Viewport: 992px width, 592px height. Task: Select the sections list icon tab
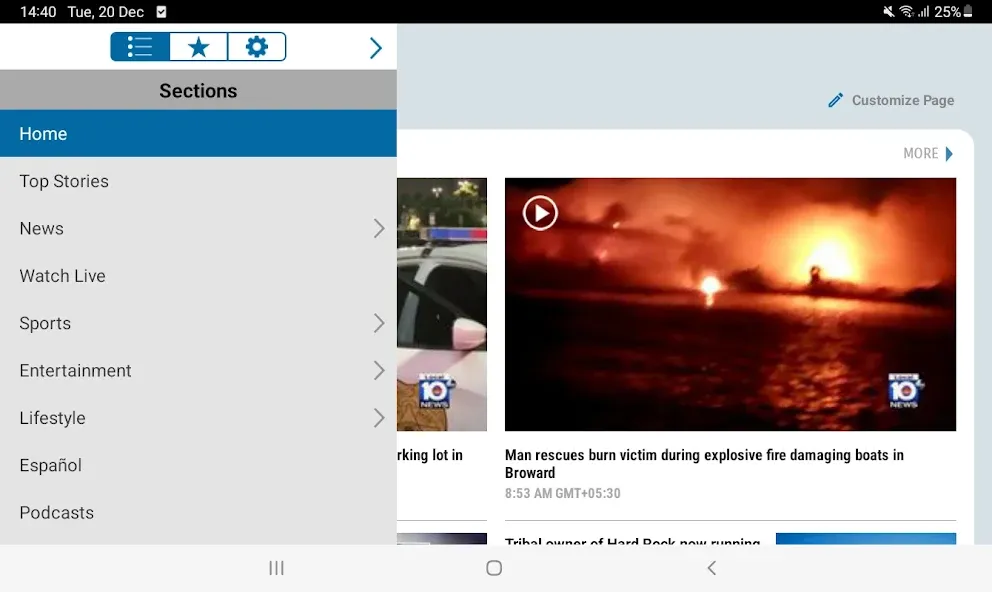[x=140, y=47]
